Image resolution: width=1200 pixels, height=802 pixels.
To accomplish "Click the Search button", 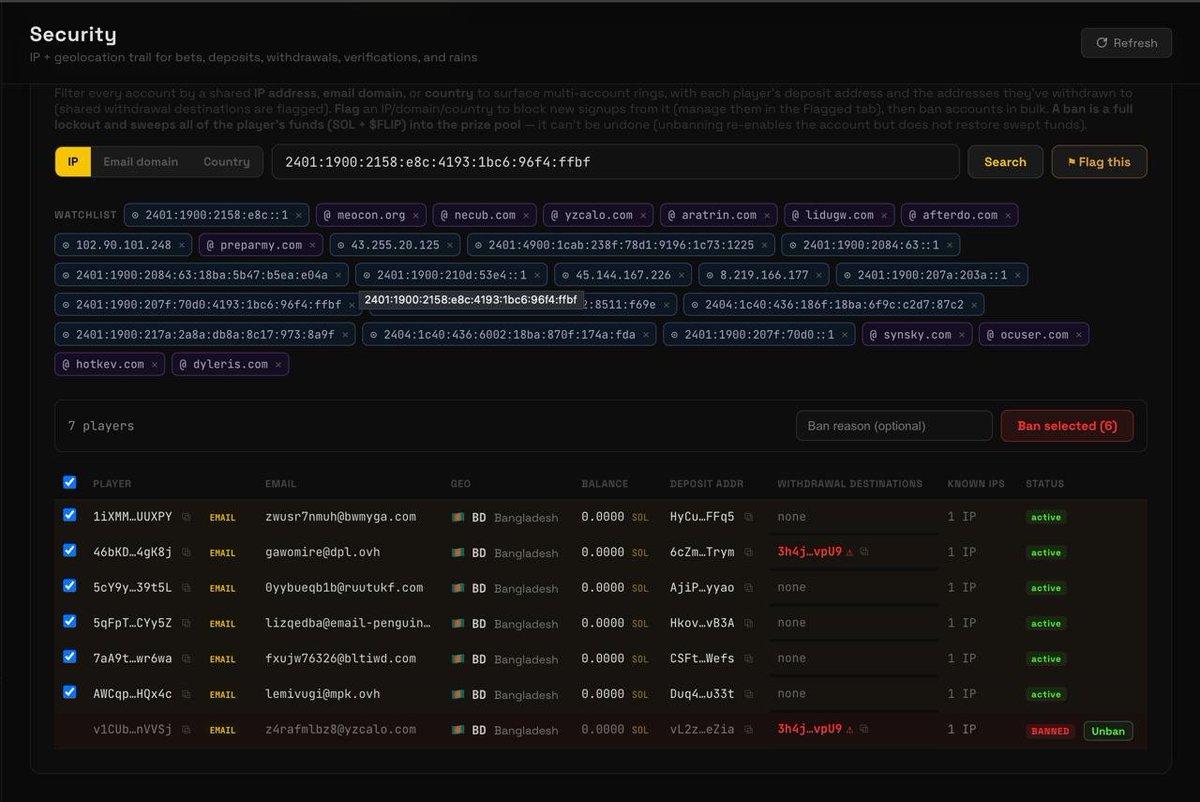I will 1005,161.
